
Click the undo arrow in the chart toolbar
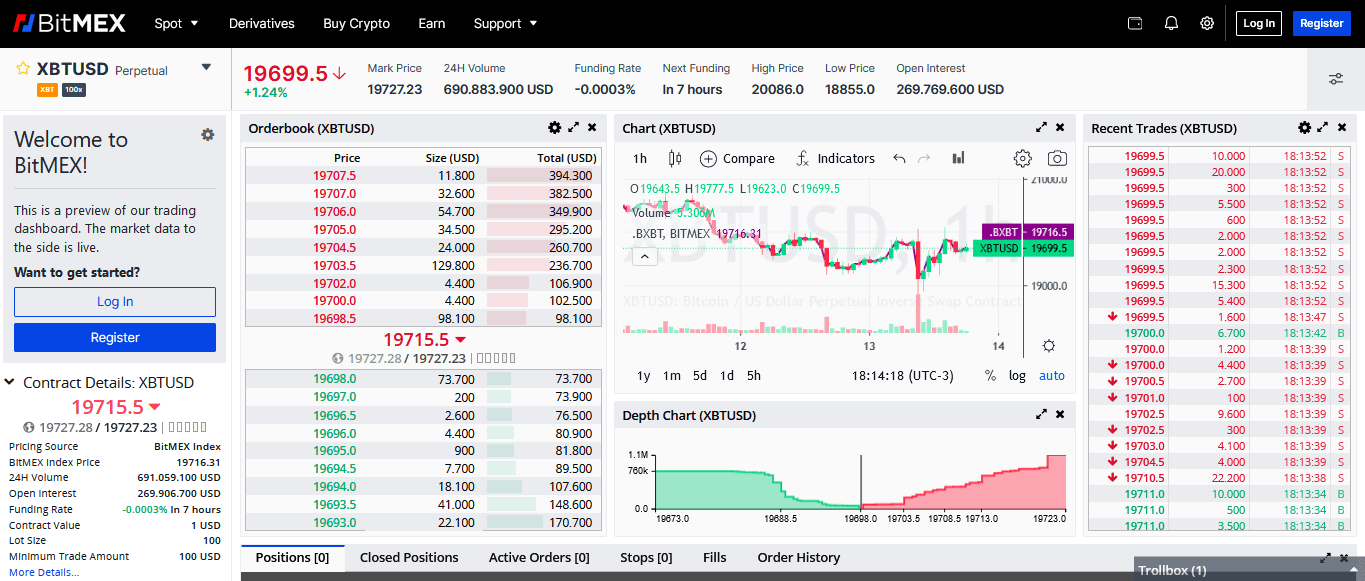coord(899,158)
